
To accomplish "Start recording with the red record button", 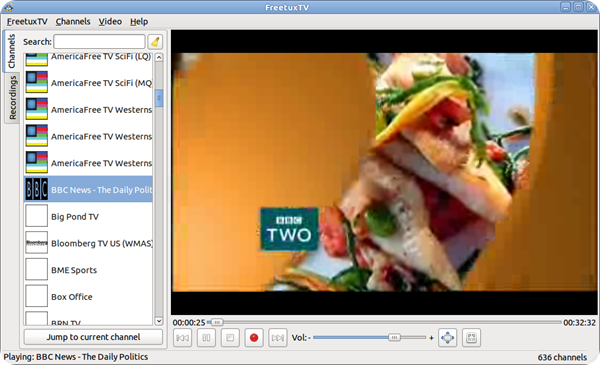I will (254, 338).
